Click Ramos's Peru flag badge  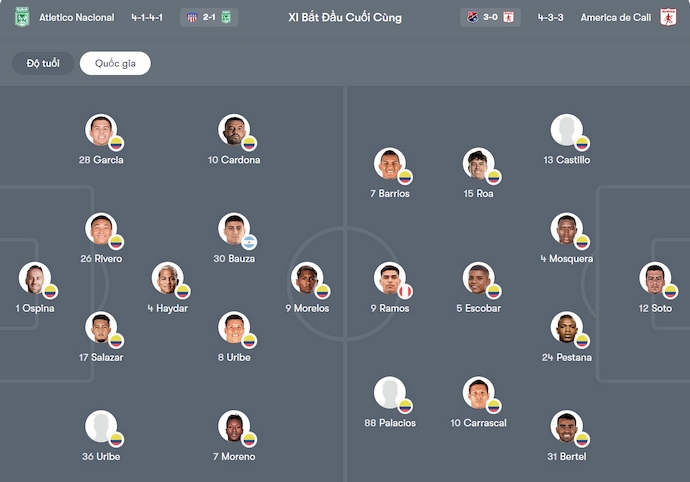click(405, 291)
